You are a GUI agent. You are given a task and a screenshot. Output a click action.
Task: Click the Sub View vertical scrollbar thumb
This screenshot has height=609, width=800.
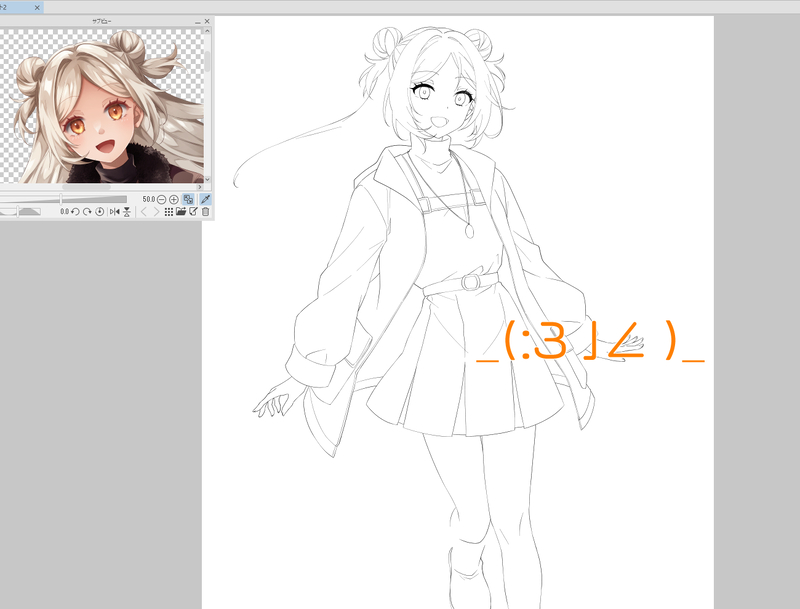[x=208, y=61]
